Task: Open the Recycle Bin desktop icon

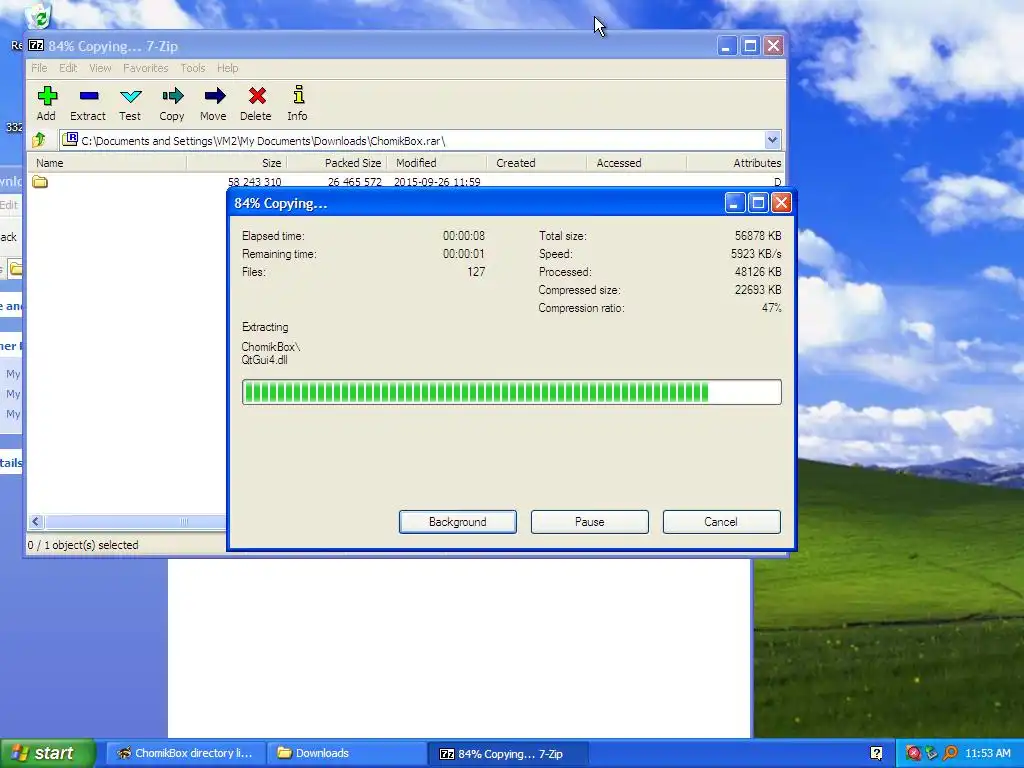Action: point(38,16)
